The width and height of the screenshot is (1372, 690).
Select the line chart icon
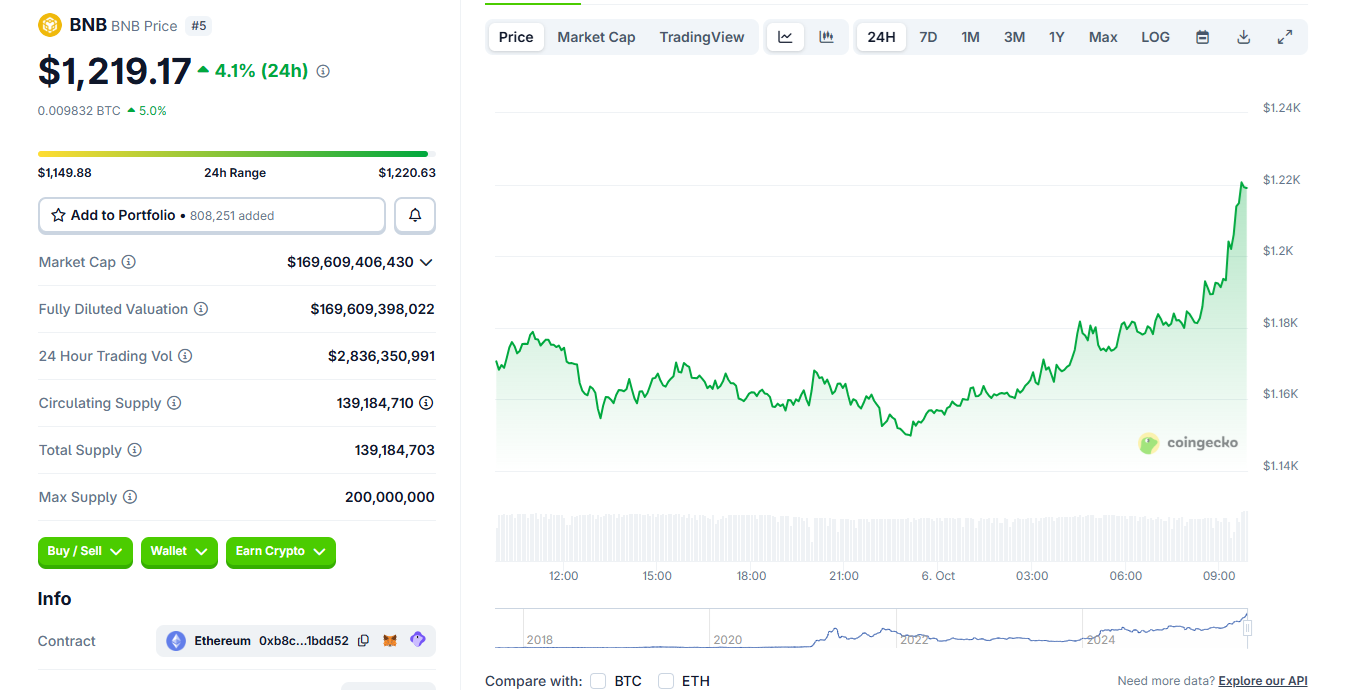click(785, 37)
